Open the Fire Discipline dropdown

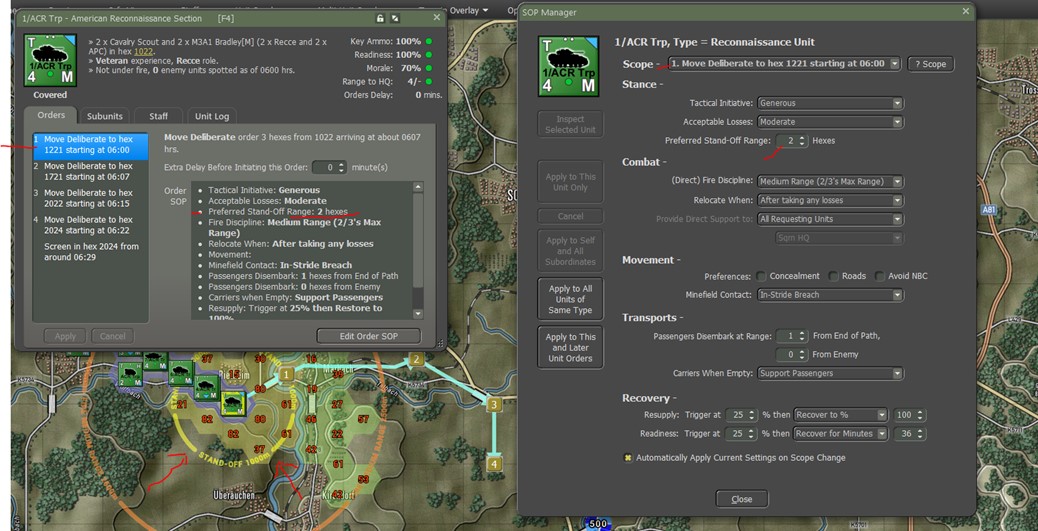click(x=830, y=181)
